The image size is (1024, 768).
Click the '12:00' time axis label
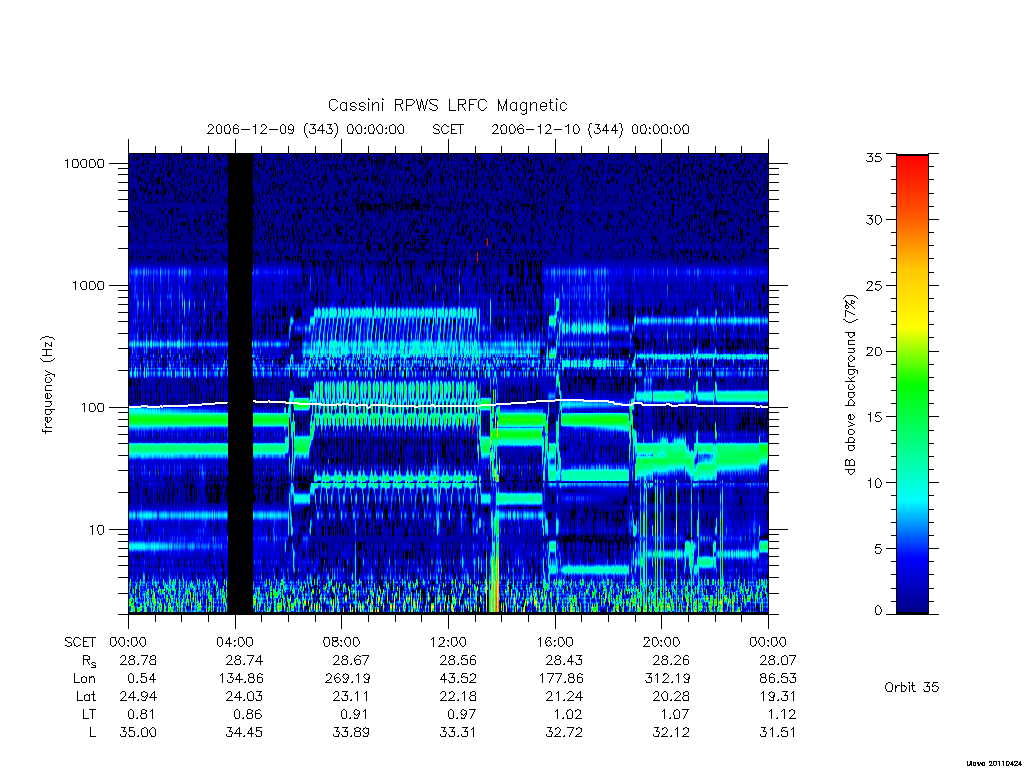pos(448,642)
